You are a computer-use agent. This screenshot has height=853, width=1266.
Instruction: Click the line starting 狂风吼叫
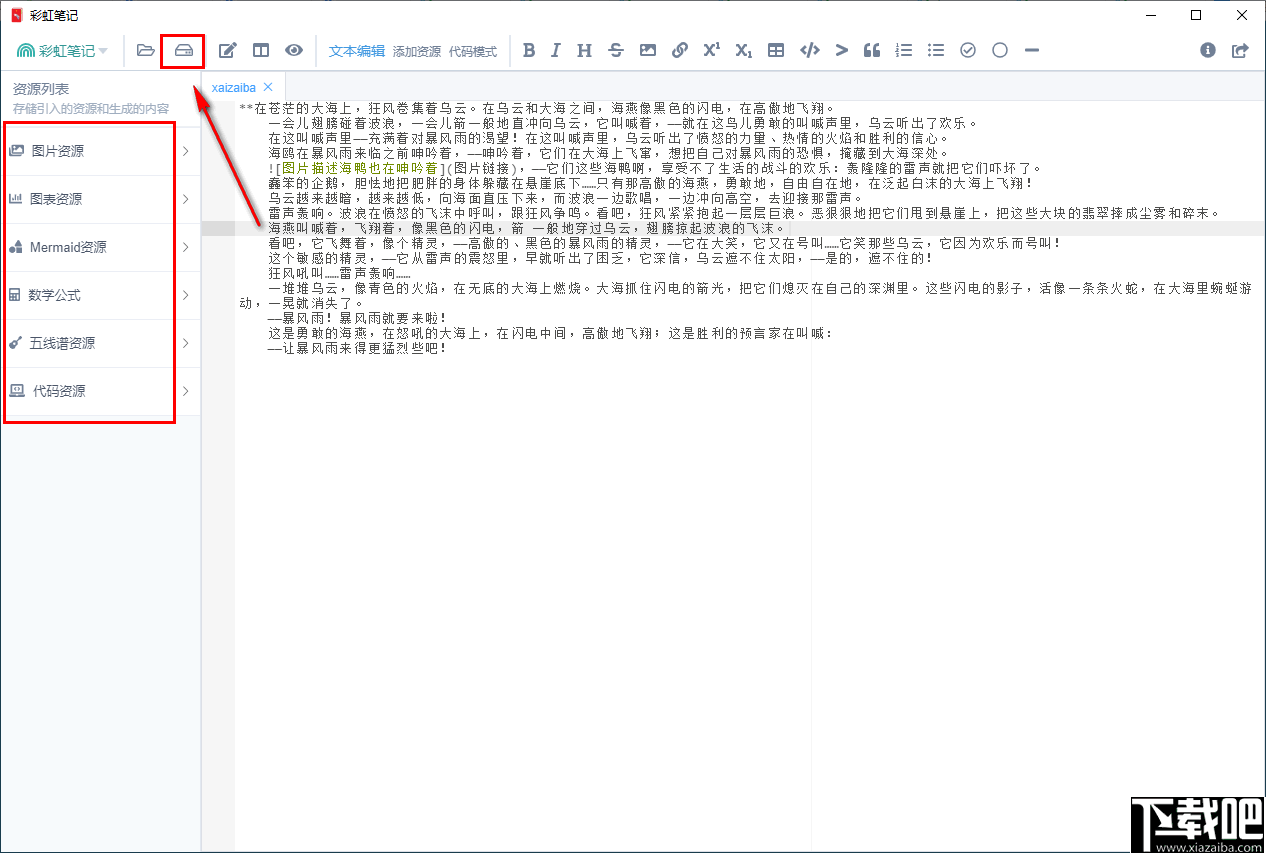tap(340, 273)
